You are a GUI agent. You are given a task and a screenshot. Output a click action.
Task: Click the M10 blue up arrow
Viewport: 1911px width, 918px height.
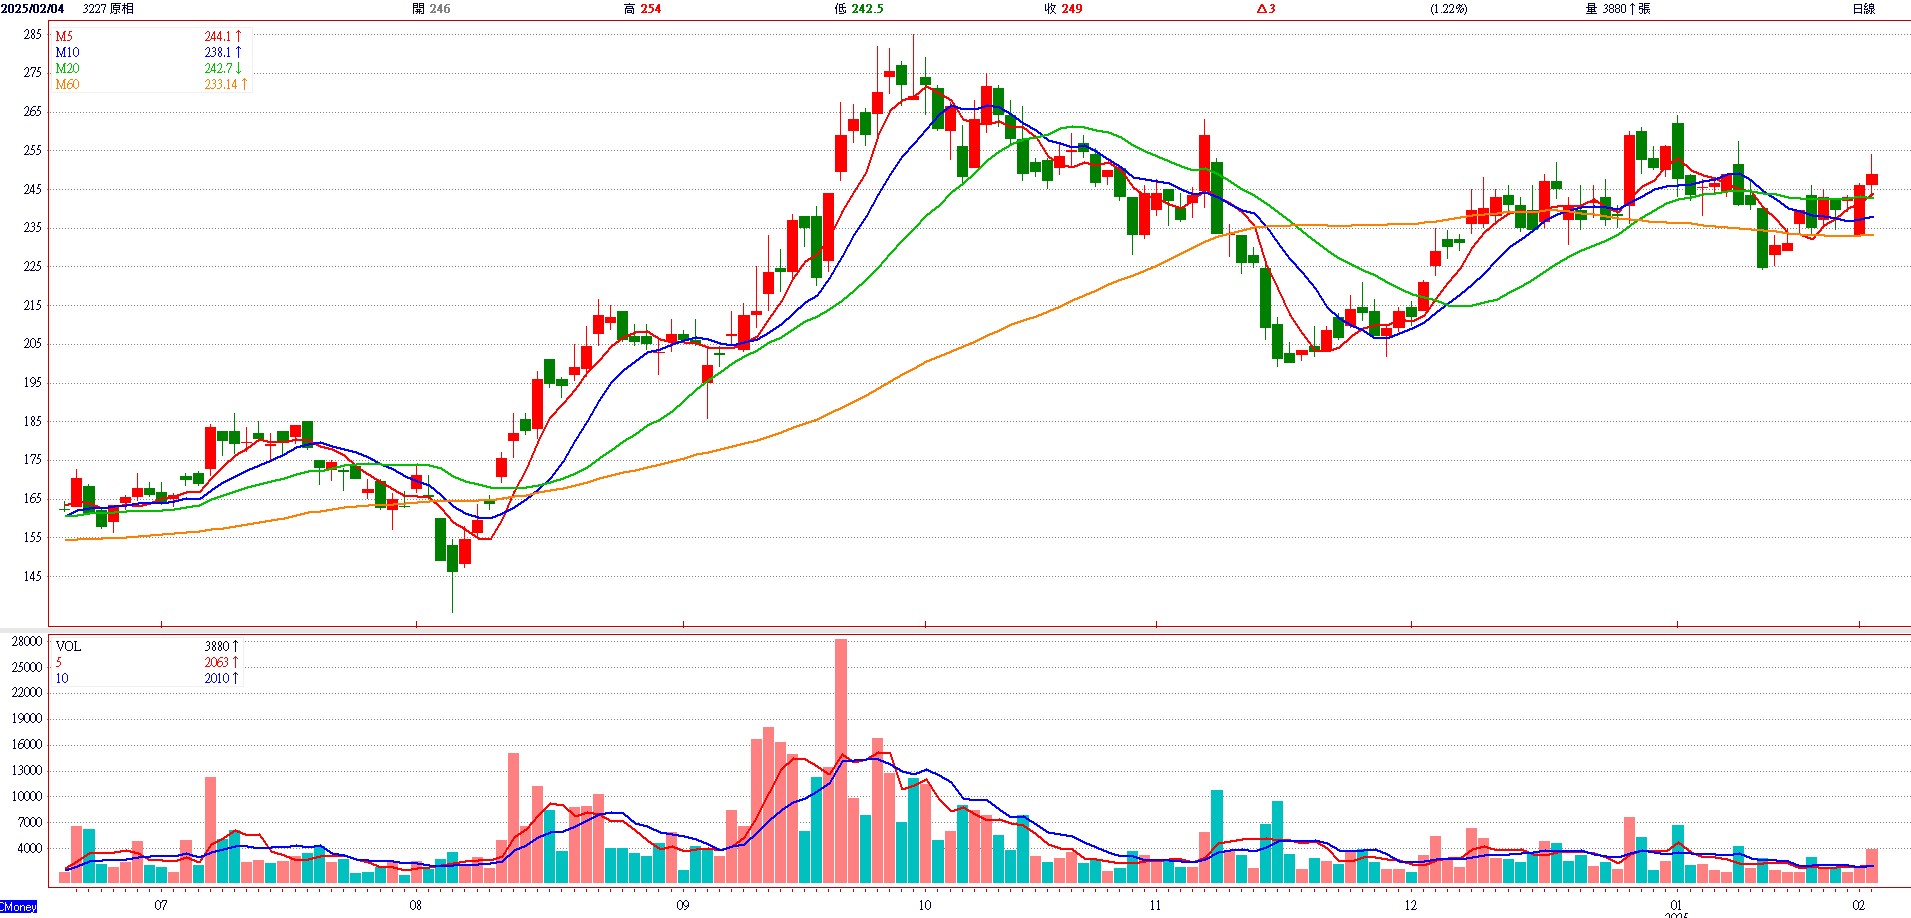pyautogui.click(x=238, y=52)
